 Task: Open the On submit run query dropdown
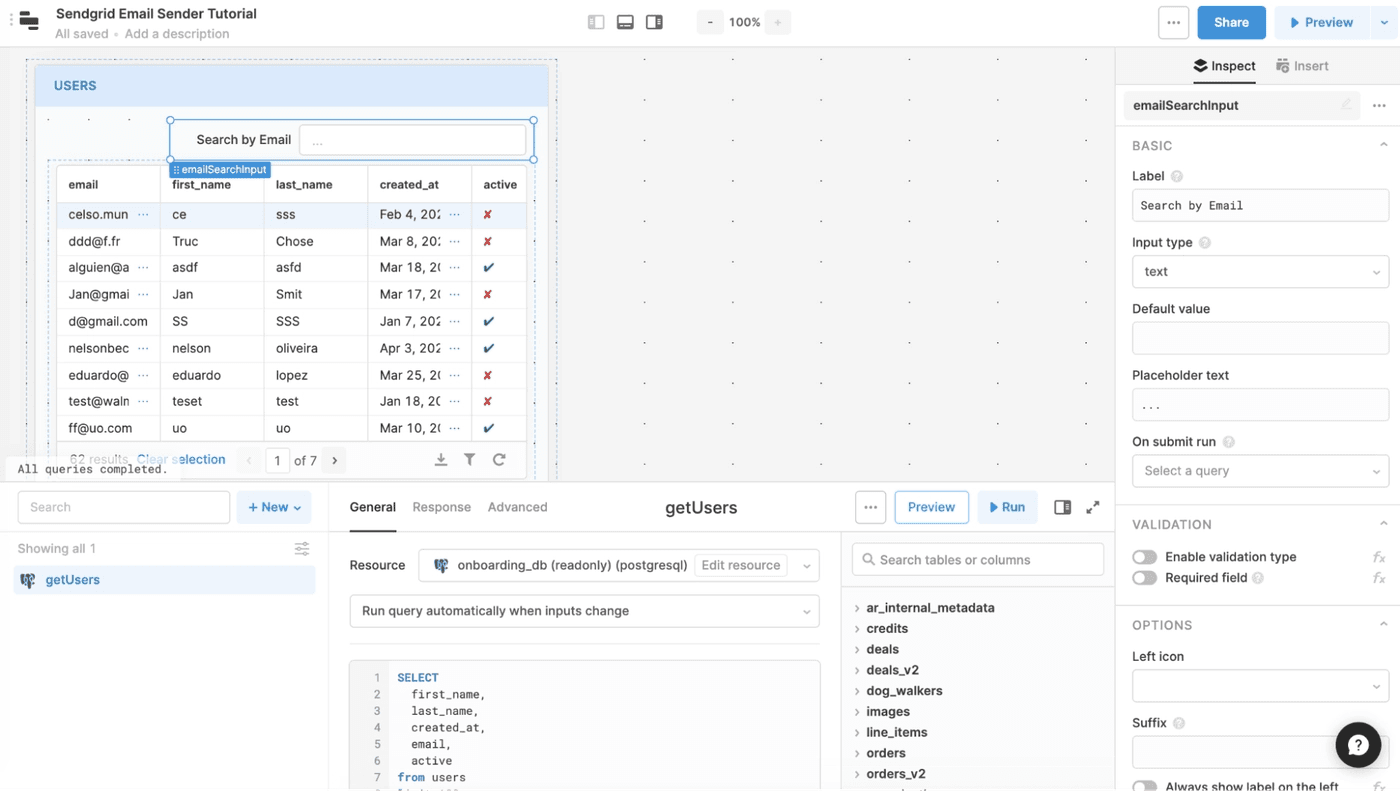[x=1259, y=471]
